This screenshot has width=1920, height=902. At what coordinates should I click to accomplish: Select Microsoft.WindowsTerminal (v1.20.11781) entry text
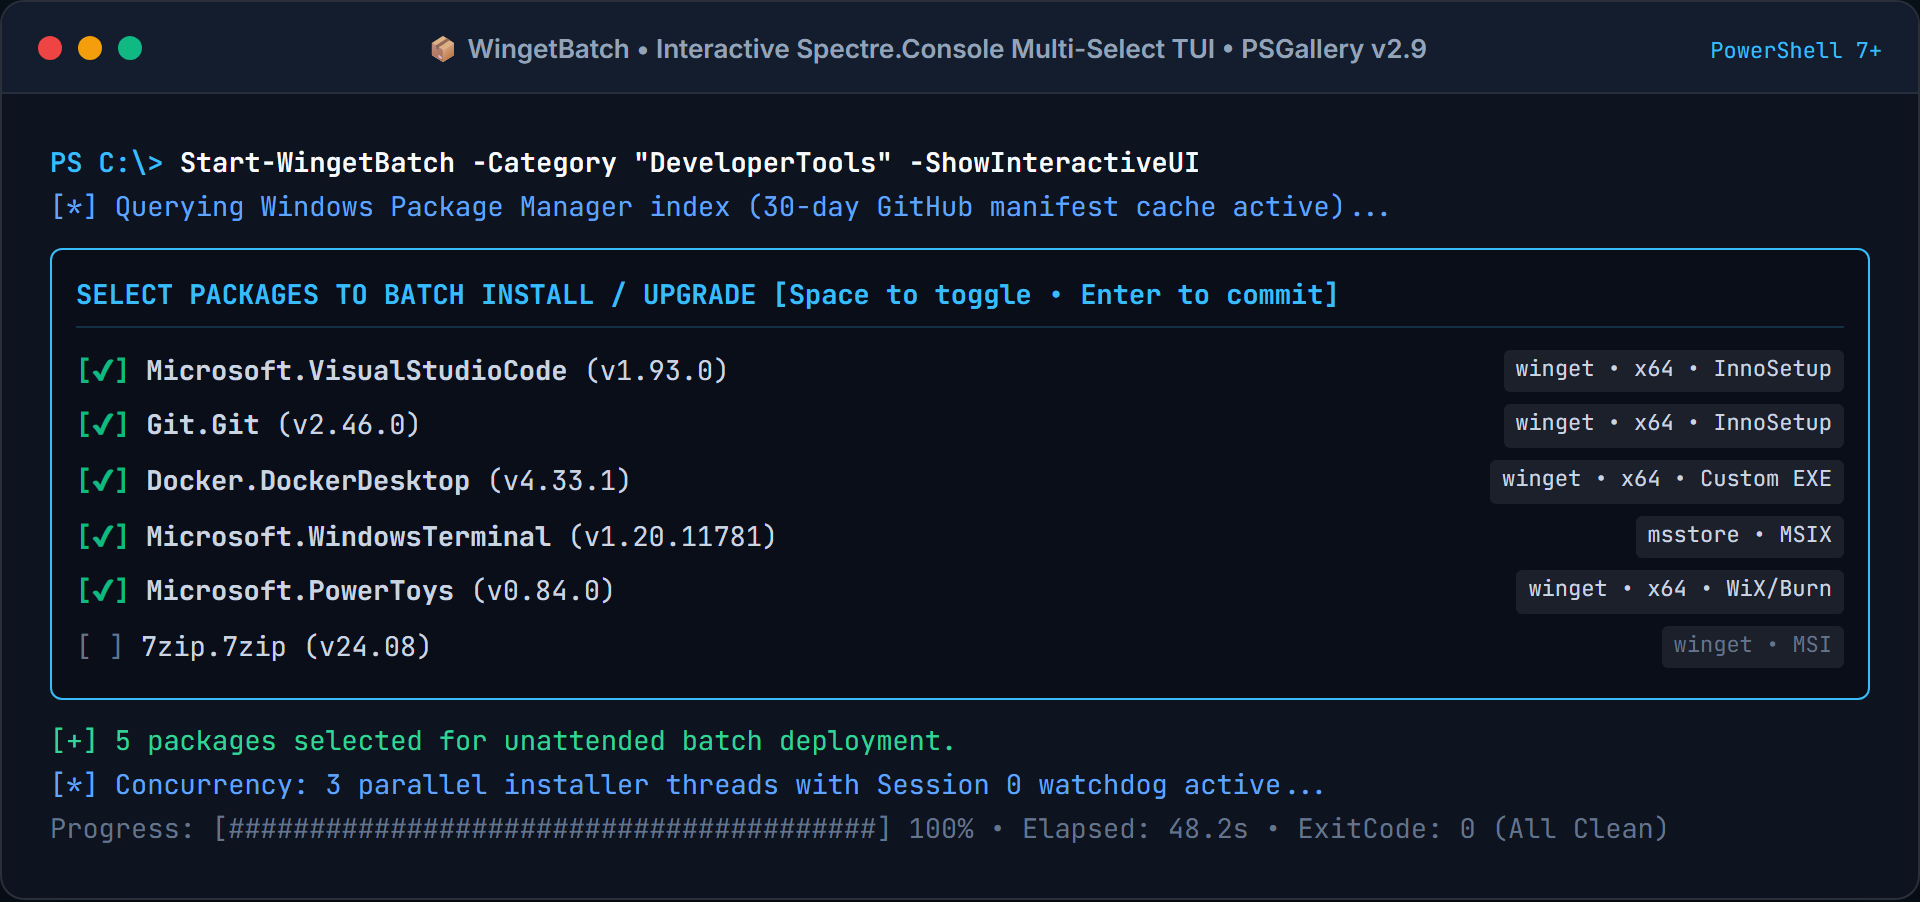click(x=461, y=537)
